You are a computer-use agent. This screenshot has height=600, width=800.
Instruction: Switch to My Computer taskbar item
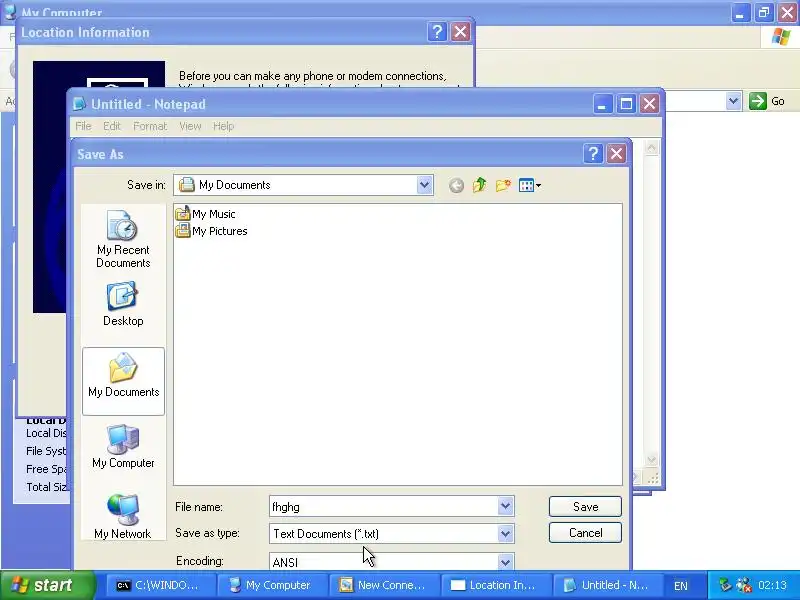click(x=271, y=585)
